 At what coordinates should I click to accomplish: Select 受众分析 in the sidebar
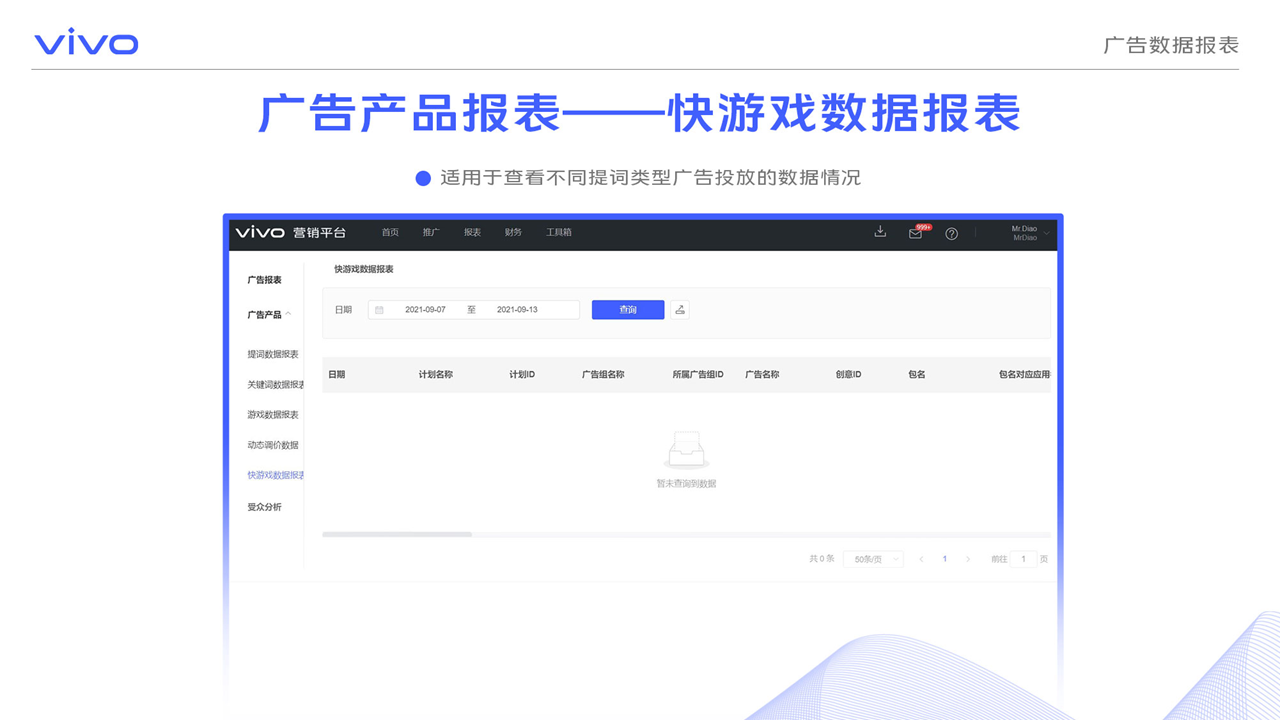265,507
